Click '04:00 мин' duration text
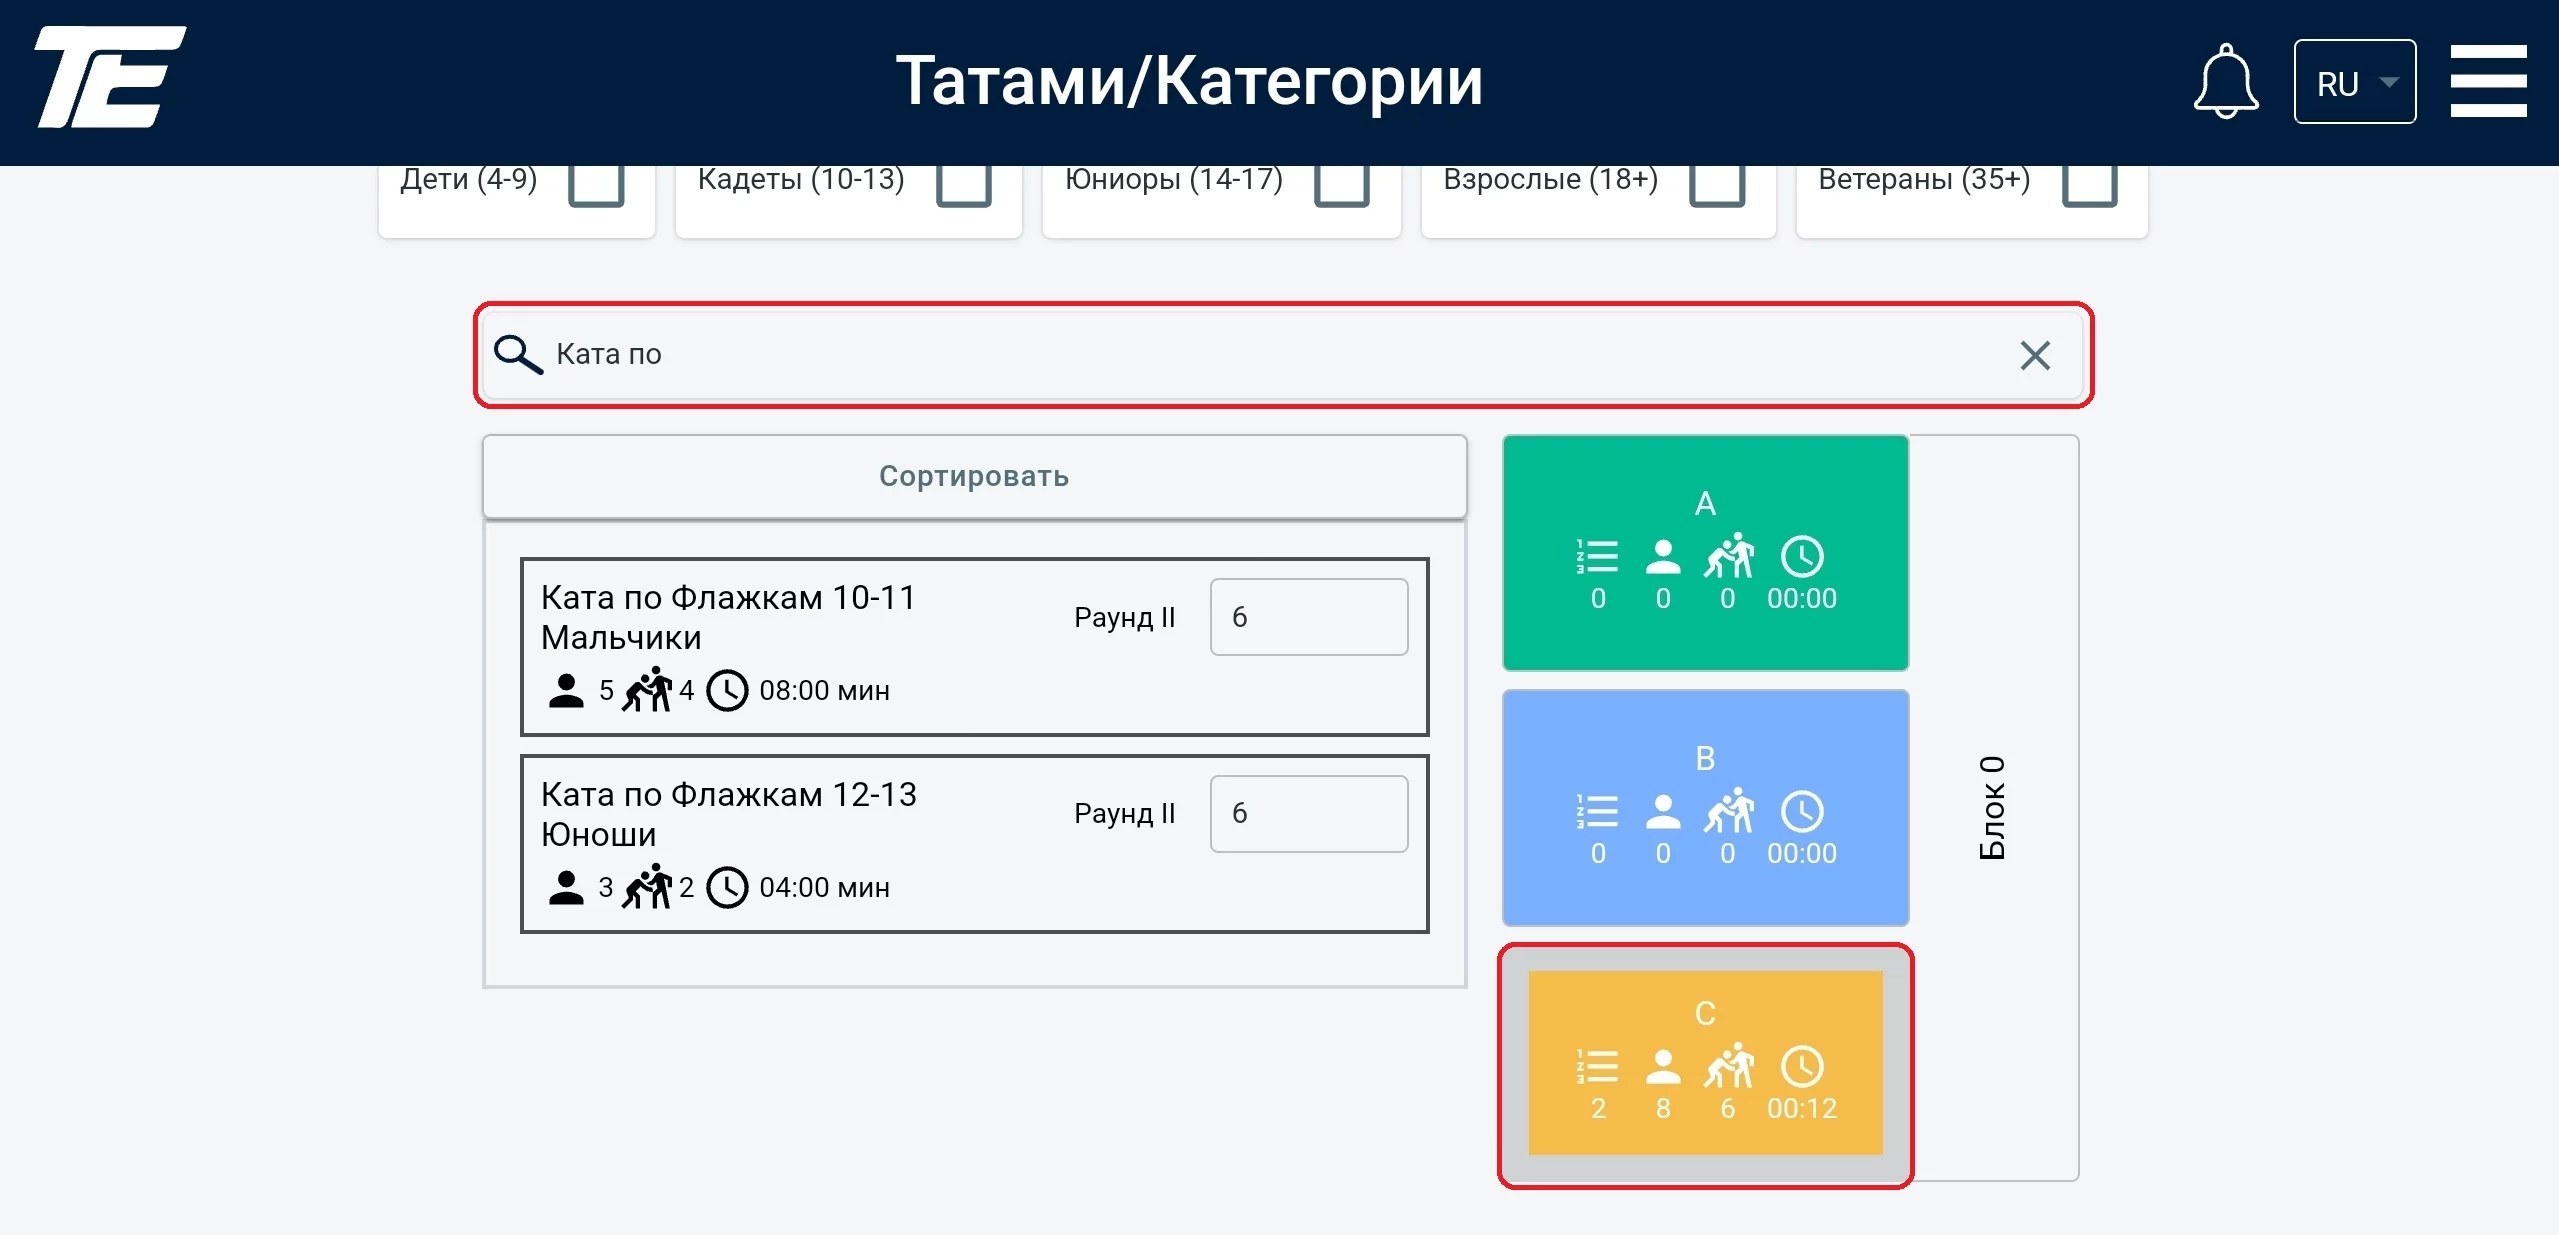Image resolution: width=2559 pixels, height=1235 pixels. tap(824, 888)
